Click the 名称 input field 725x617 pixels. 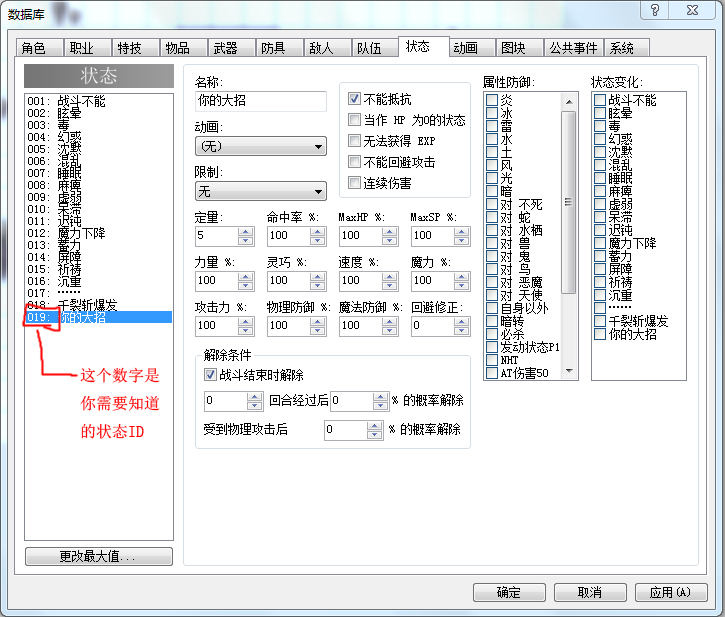[x=261, y=101]
